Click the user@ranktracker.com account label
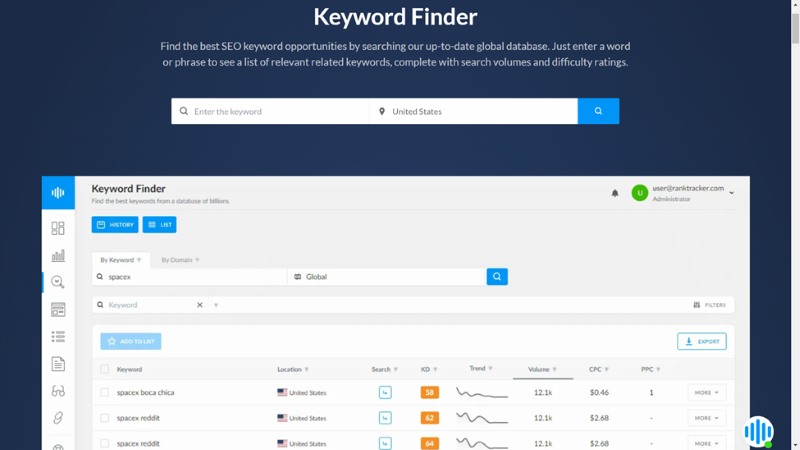This screenshot has height=450, width=800. 688,188
